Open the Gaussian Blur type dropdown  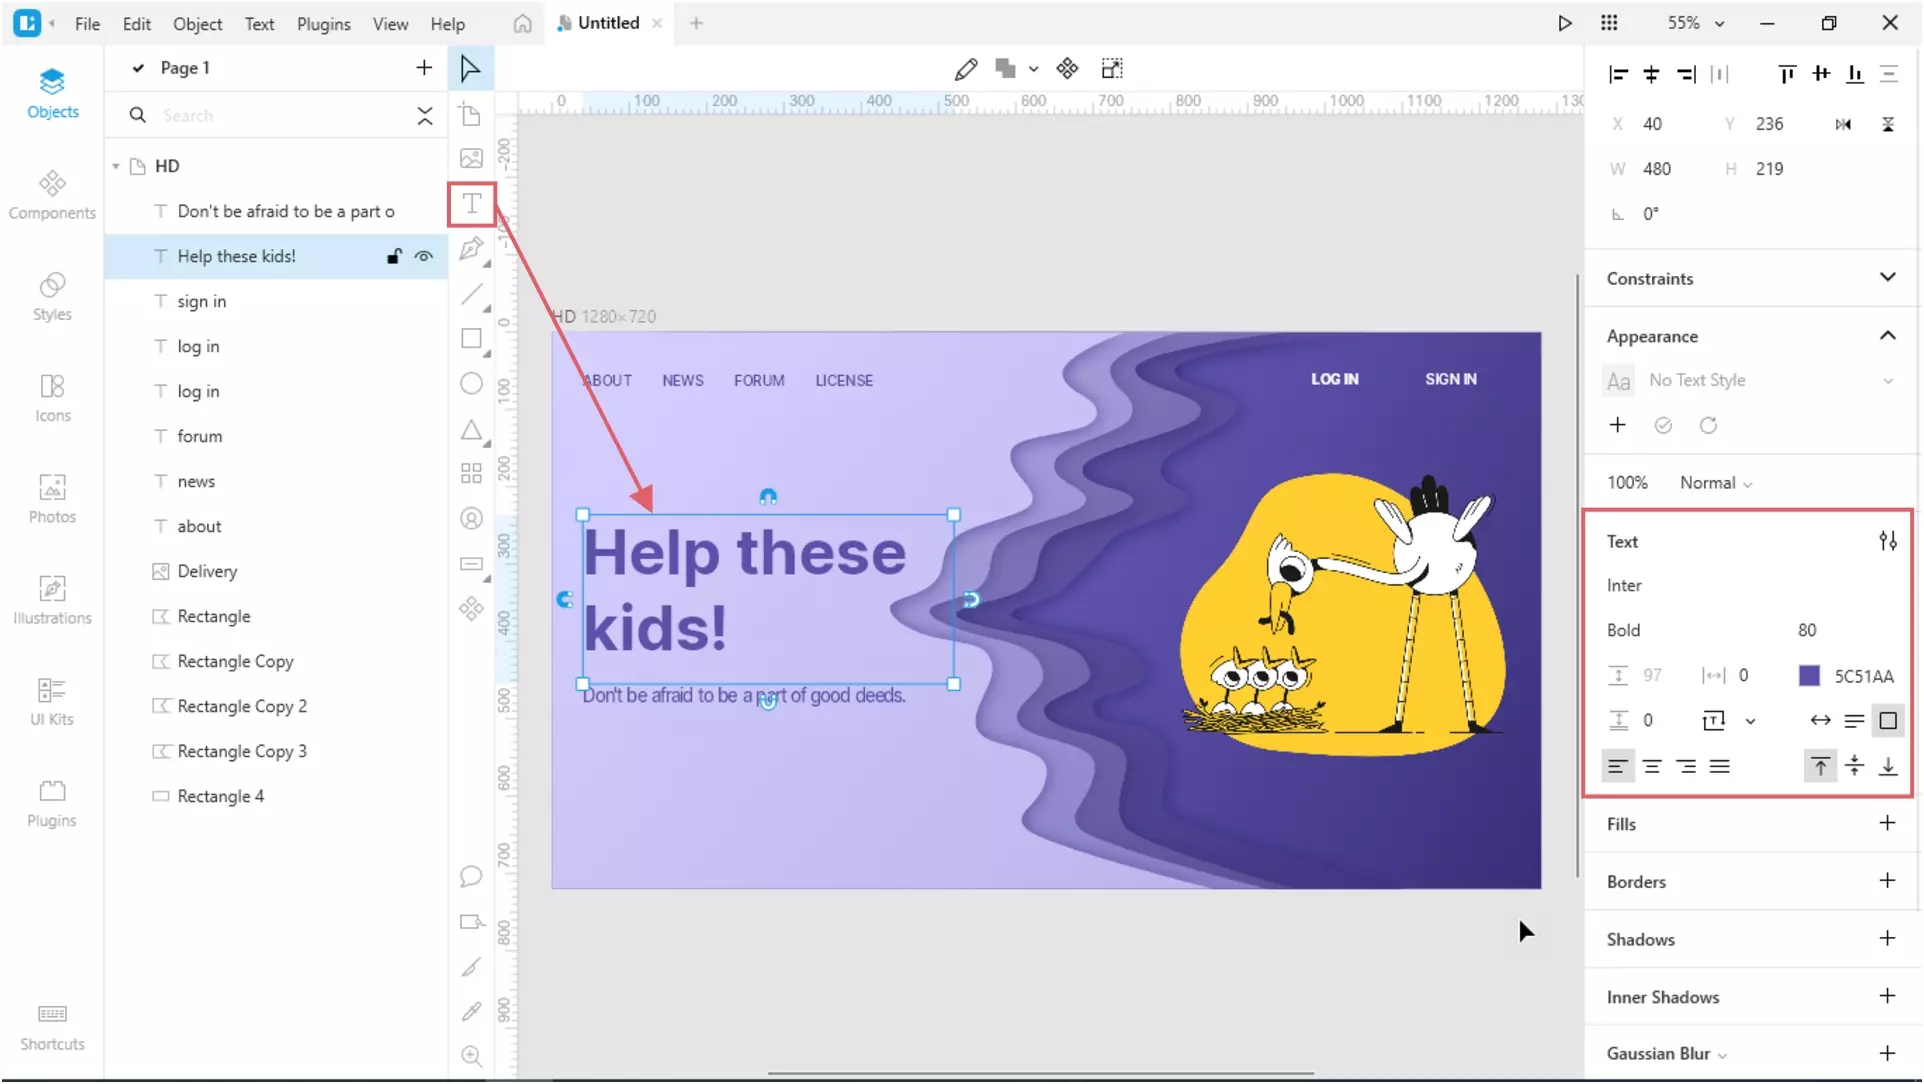(x=1723, y=1055)
